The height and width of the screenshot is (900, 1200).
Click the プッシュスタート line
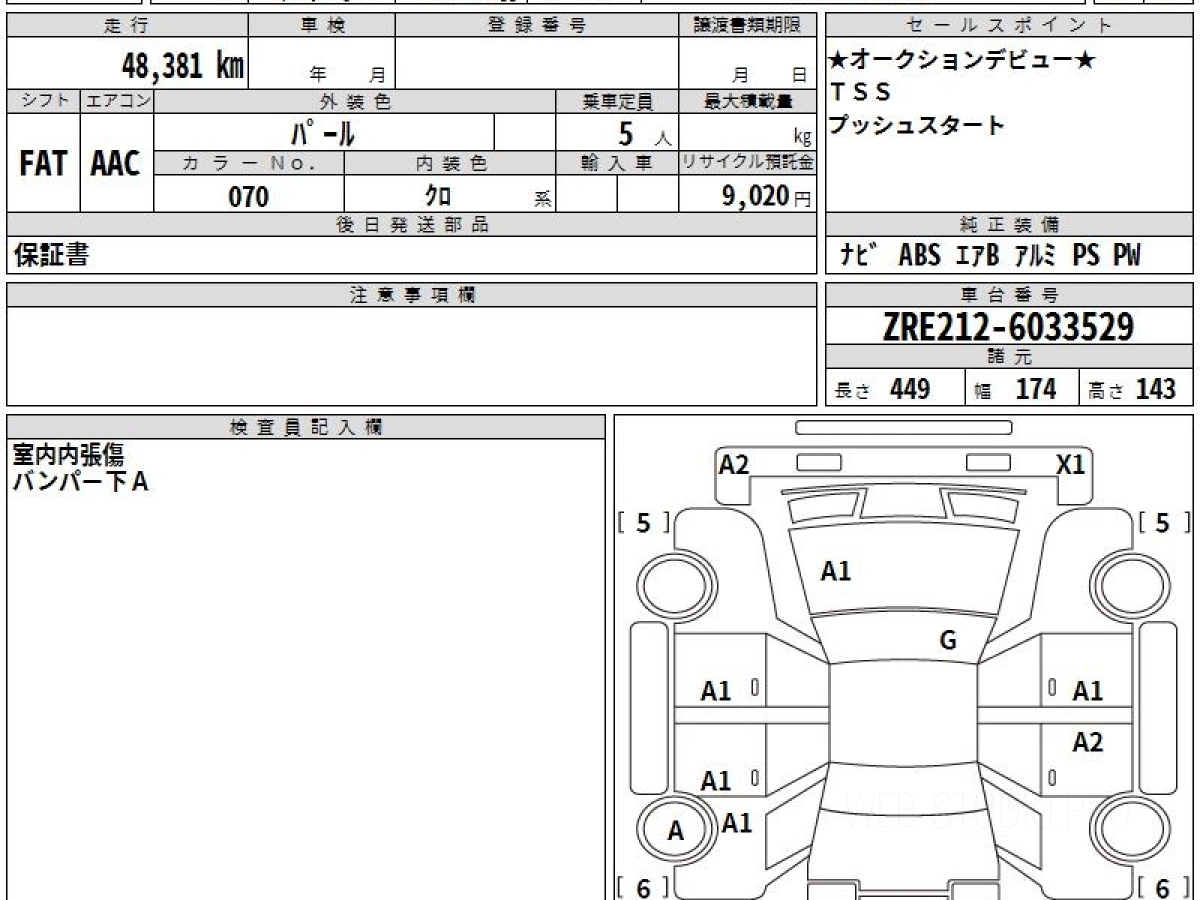tap(917, 126)
